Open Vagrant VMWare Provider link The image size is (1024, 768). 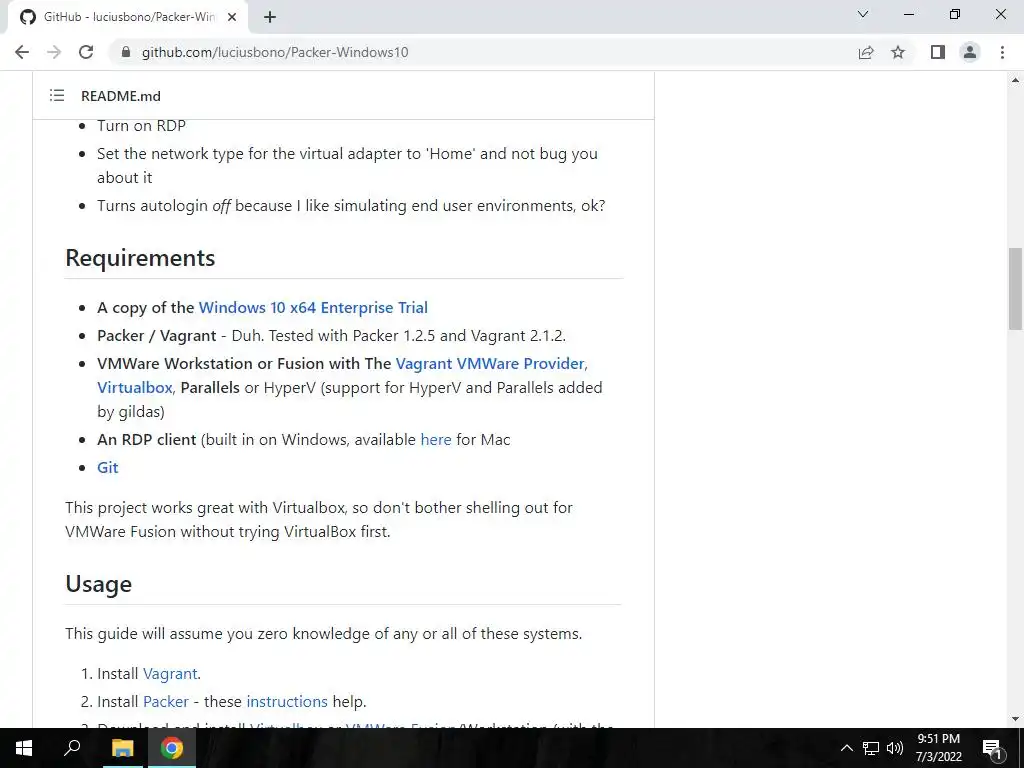tap(490, 363)
